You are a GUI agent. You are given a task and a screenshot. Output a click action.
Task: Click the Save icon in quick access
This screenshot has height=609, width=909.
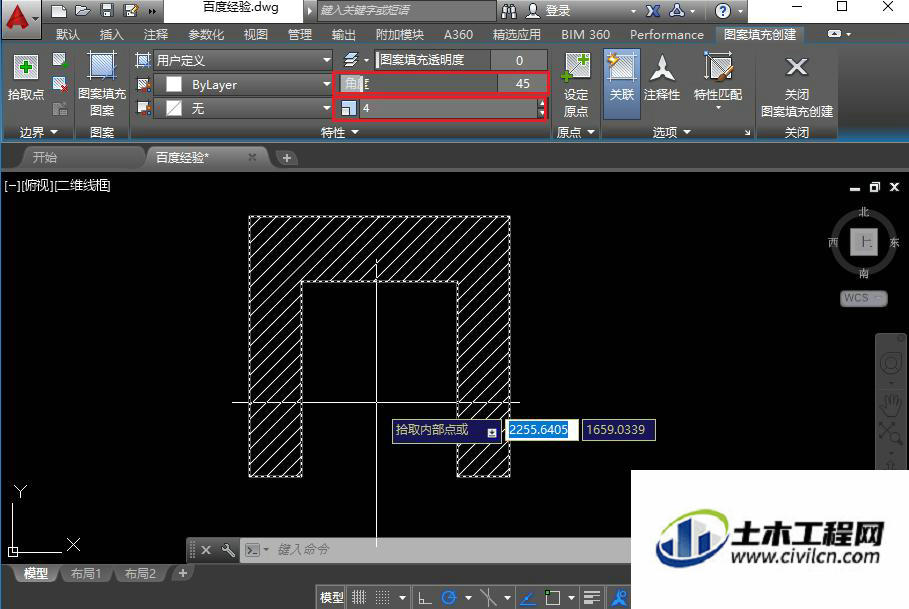click(107, 10)
